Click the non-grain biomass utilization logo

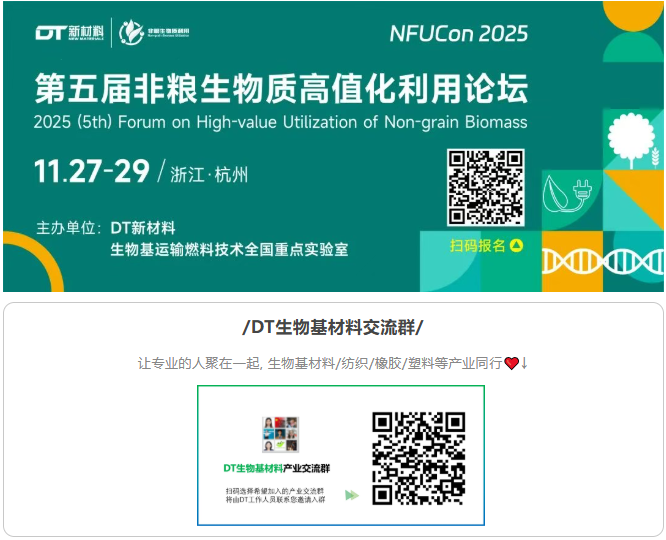pos(154,32)
